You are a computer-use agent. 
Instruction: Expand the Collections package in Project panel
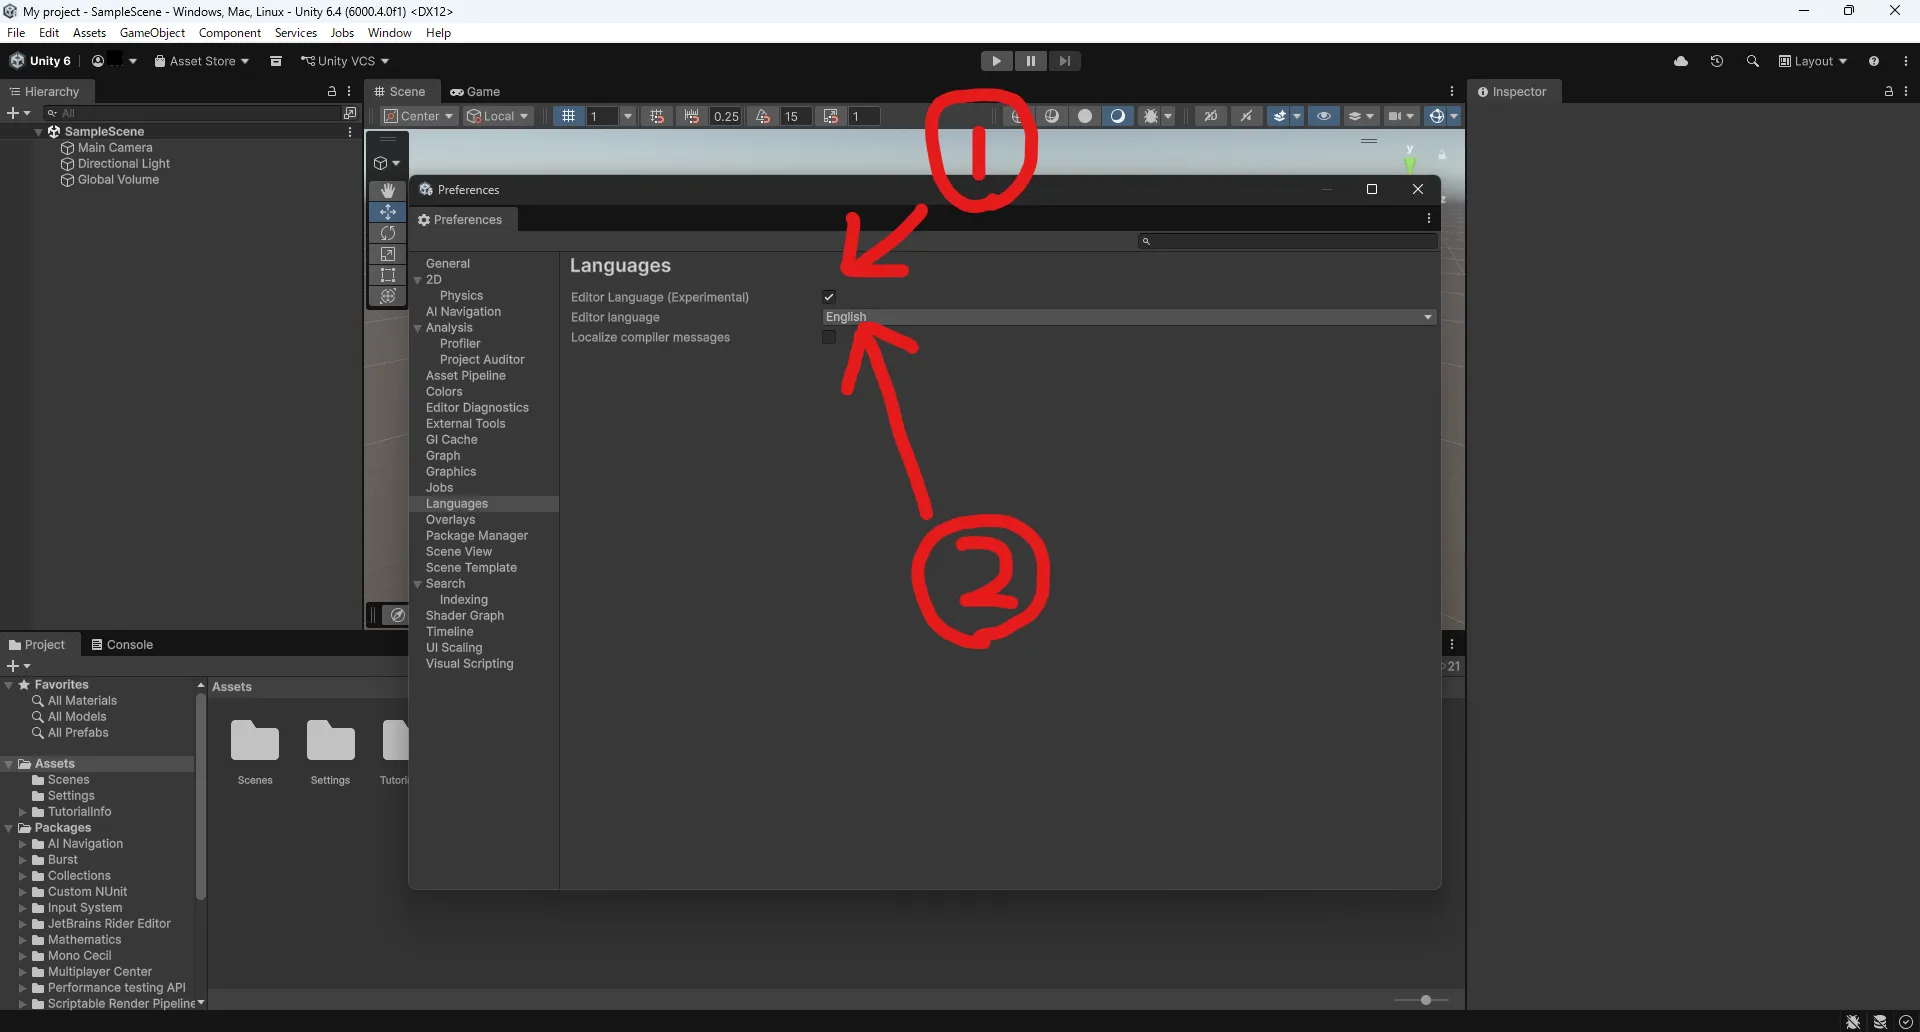tap(24, 875)
